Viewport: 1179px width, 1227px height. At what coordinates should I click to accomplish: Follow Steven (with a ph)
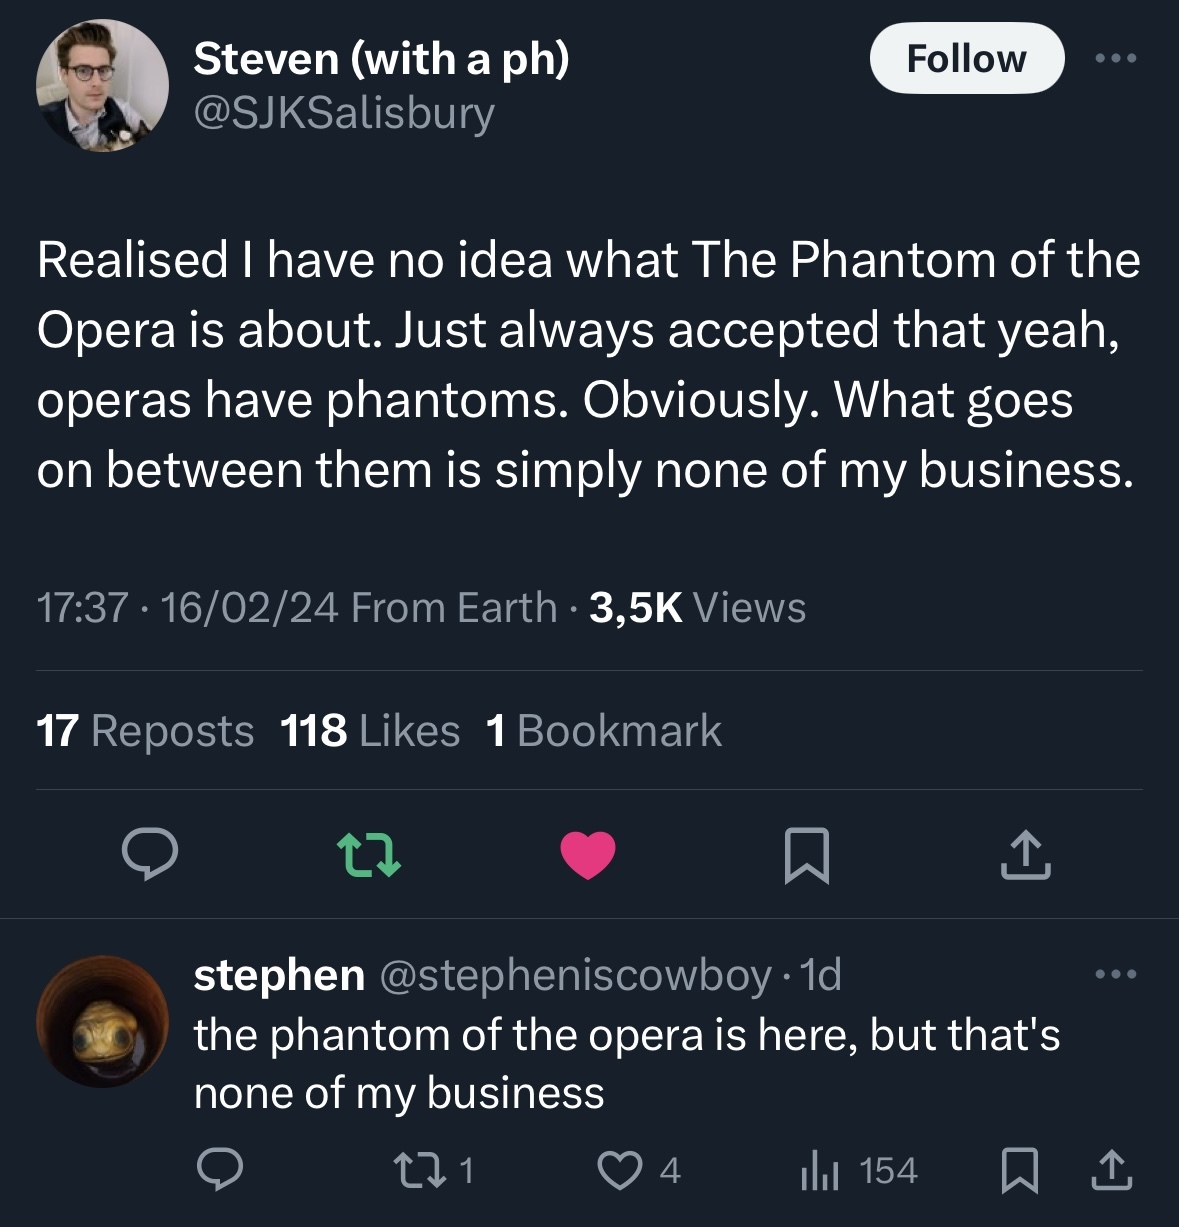point(966,58)
